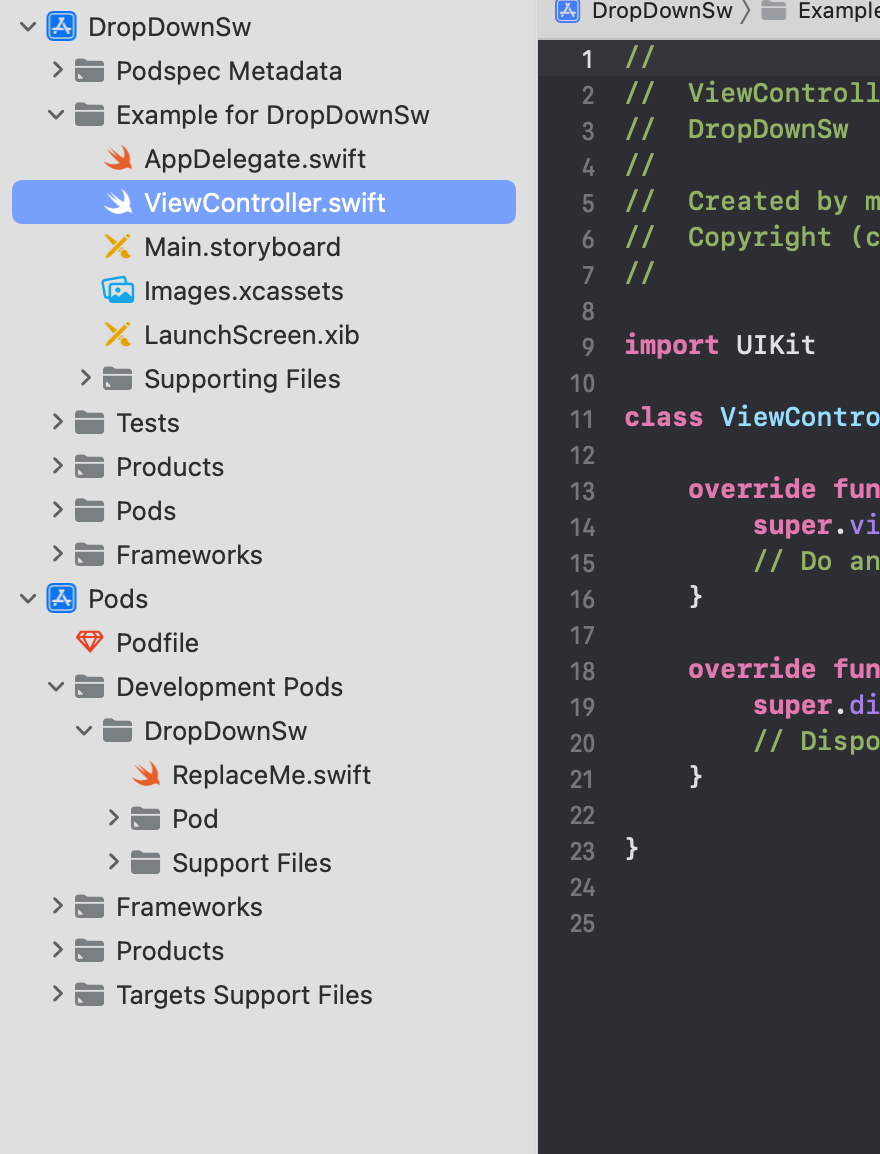Click the Created by comment line
Image resolution: width=880 pixels, height=1154 pixels.
click(x=752, y=201)
